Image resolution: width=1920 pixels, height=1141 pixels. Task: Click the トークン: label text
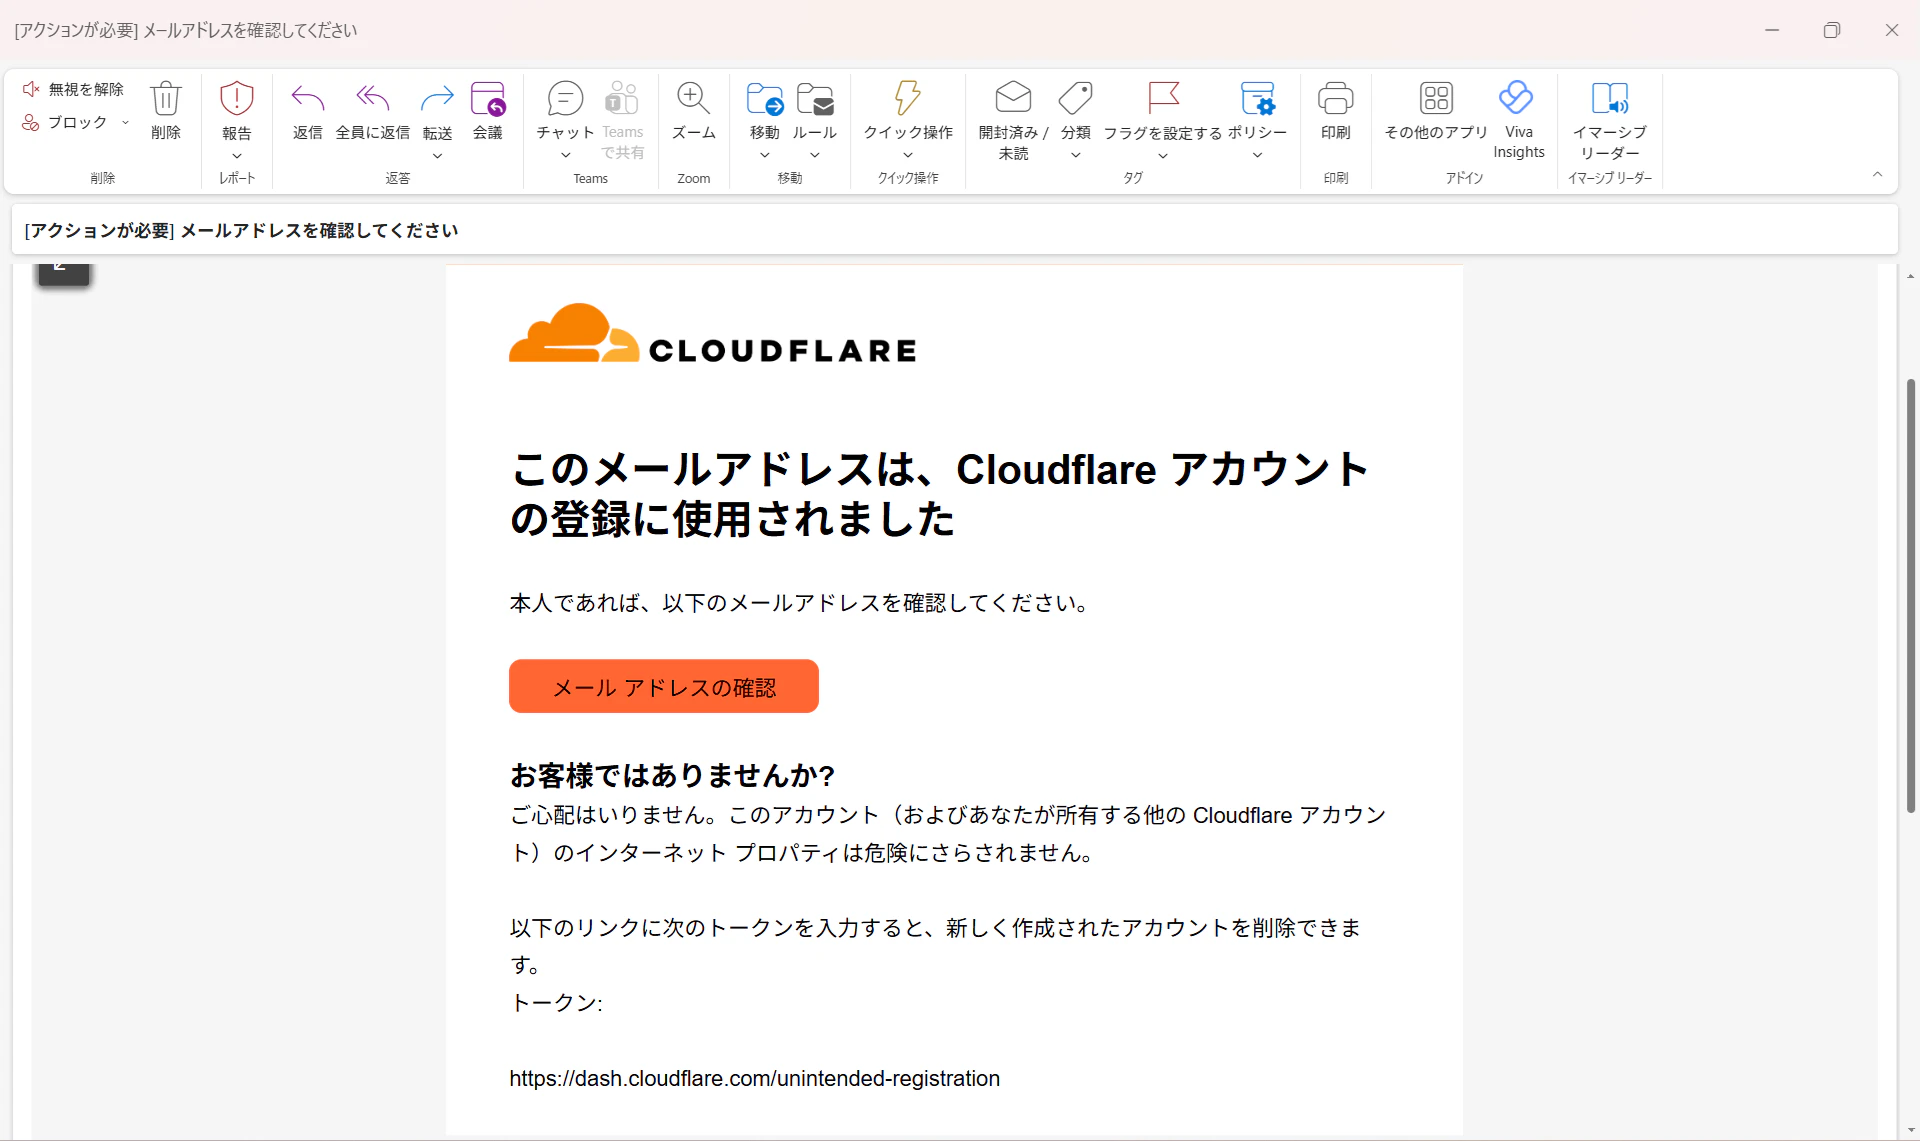pyautogui.click(x=556, y=1003)
